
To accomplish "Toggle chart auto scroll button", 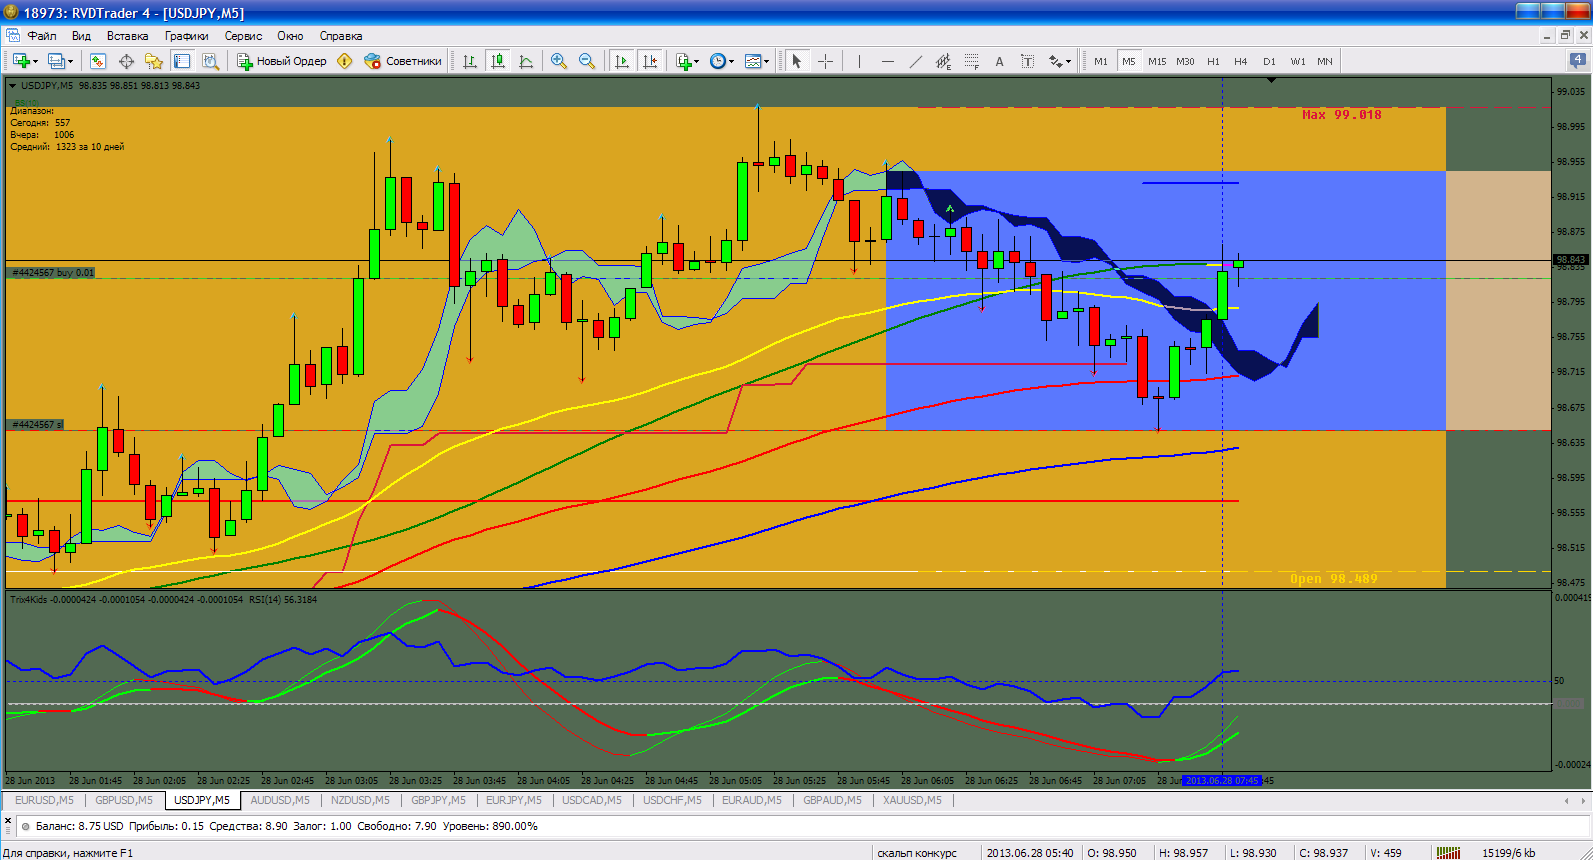I will pos(622,61).
